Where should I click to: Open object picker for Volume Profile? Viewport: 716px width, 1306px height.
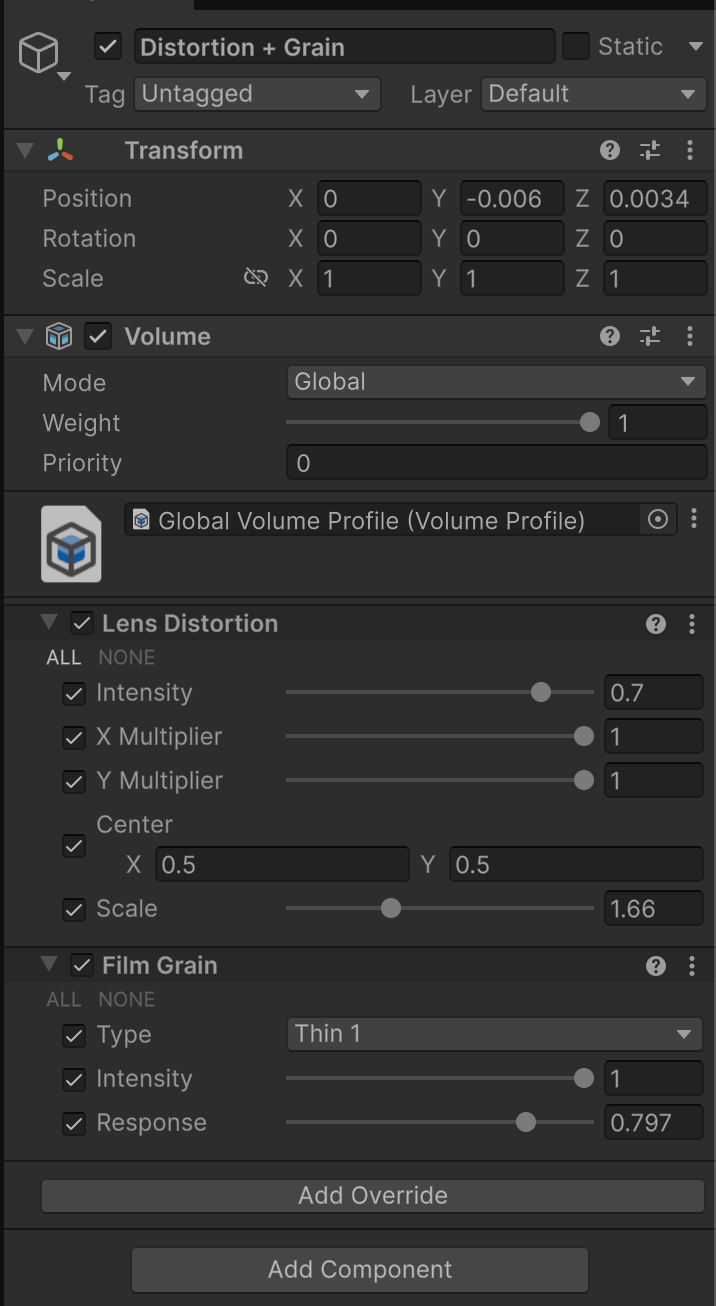point(658,519)
